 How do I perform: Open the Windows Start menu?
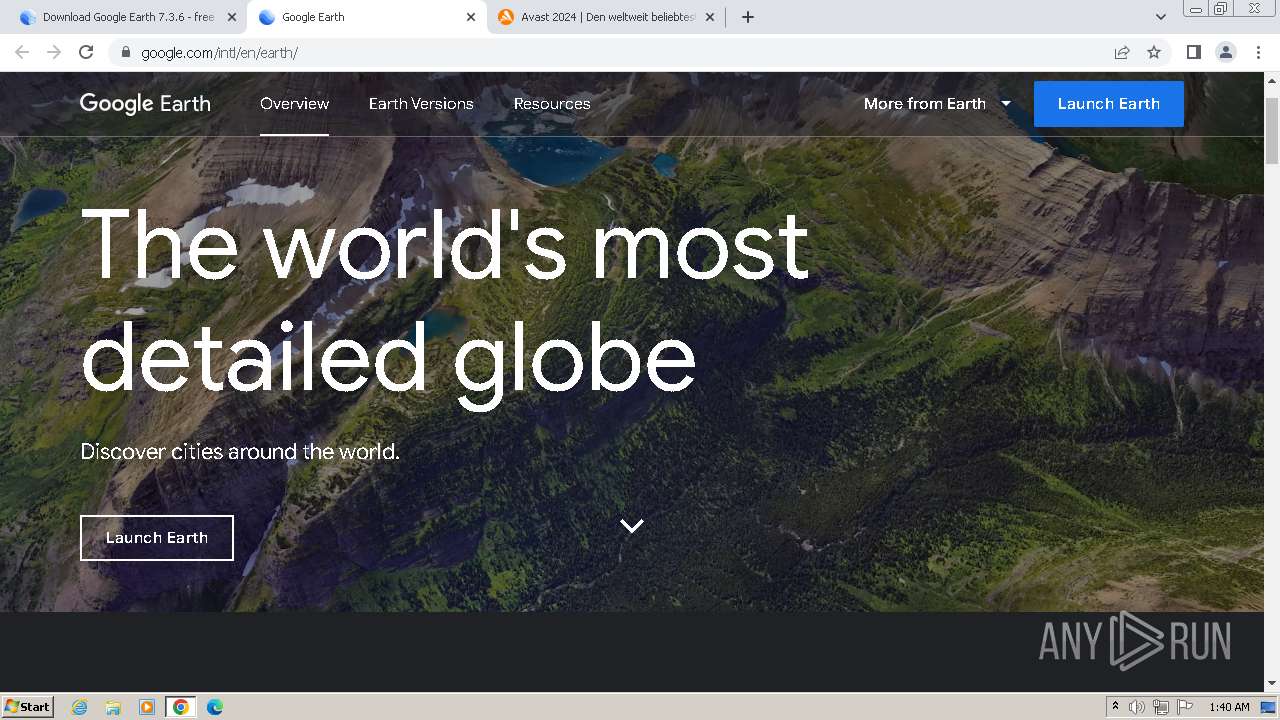click(x=27, y=707)
